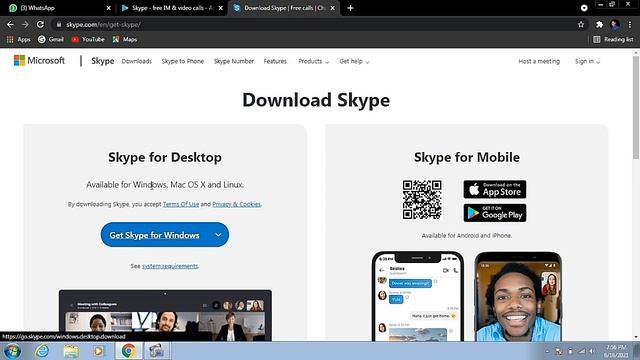Click the Microsoft logo
The height and width of the screenshot is (360, 640).
39,60
